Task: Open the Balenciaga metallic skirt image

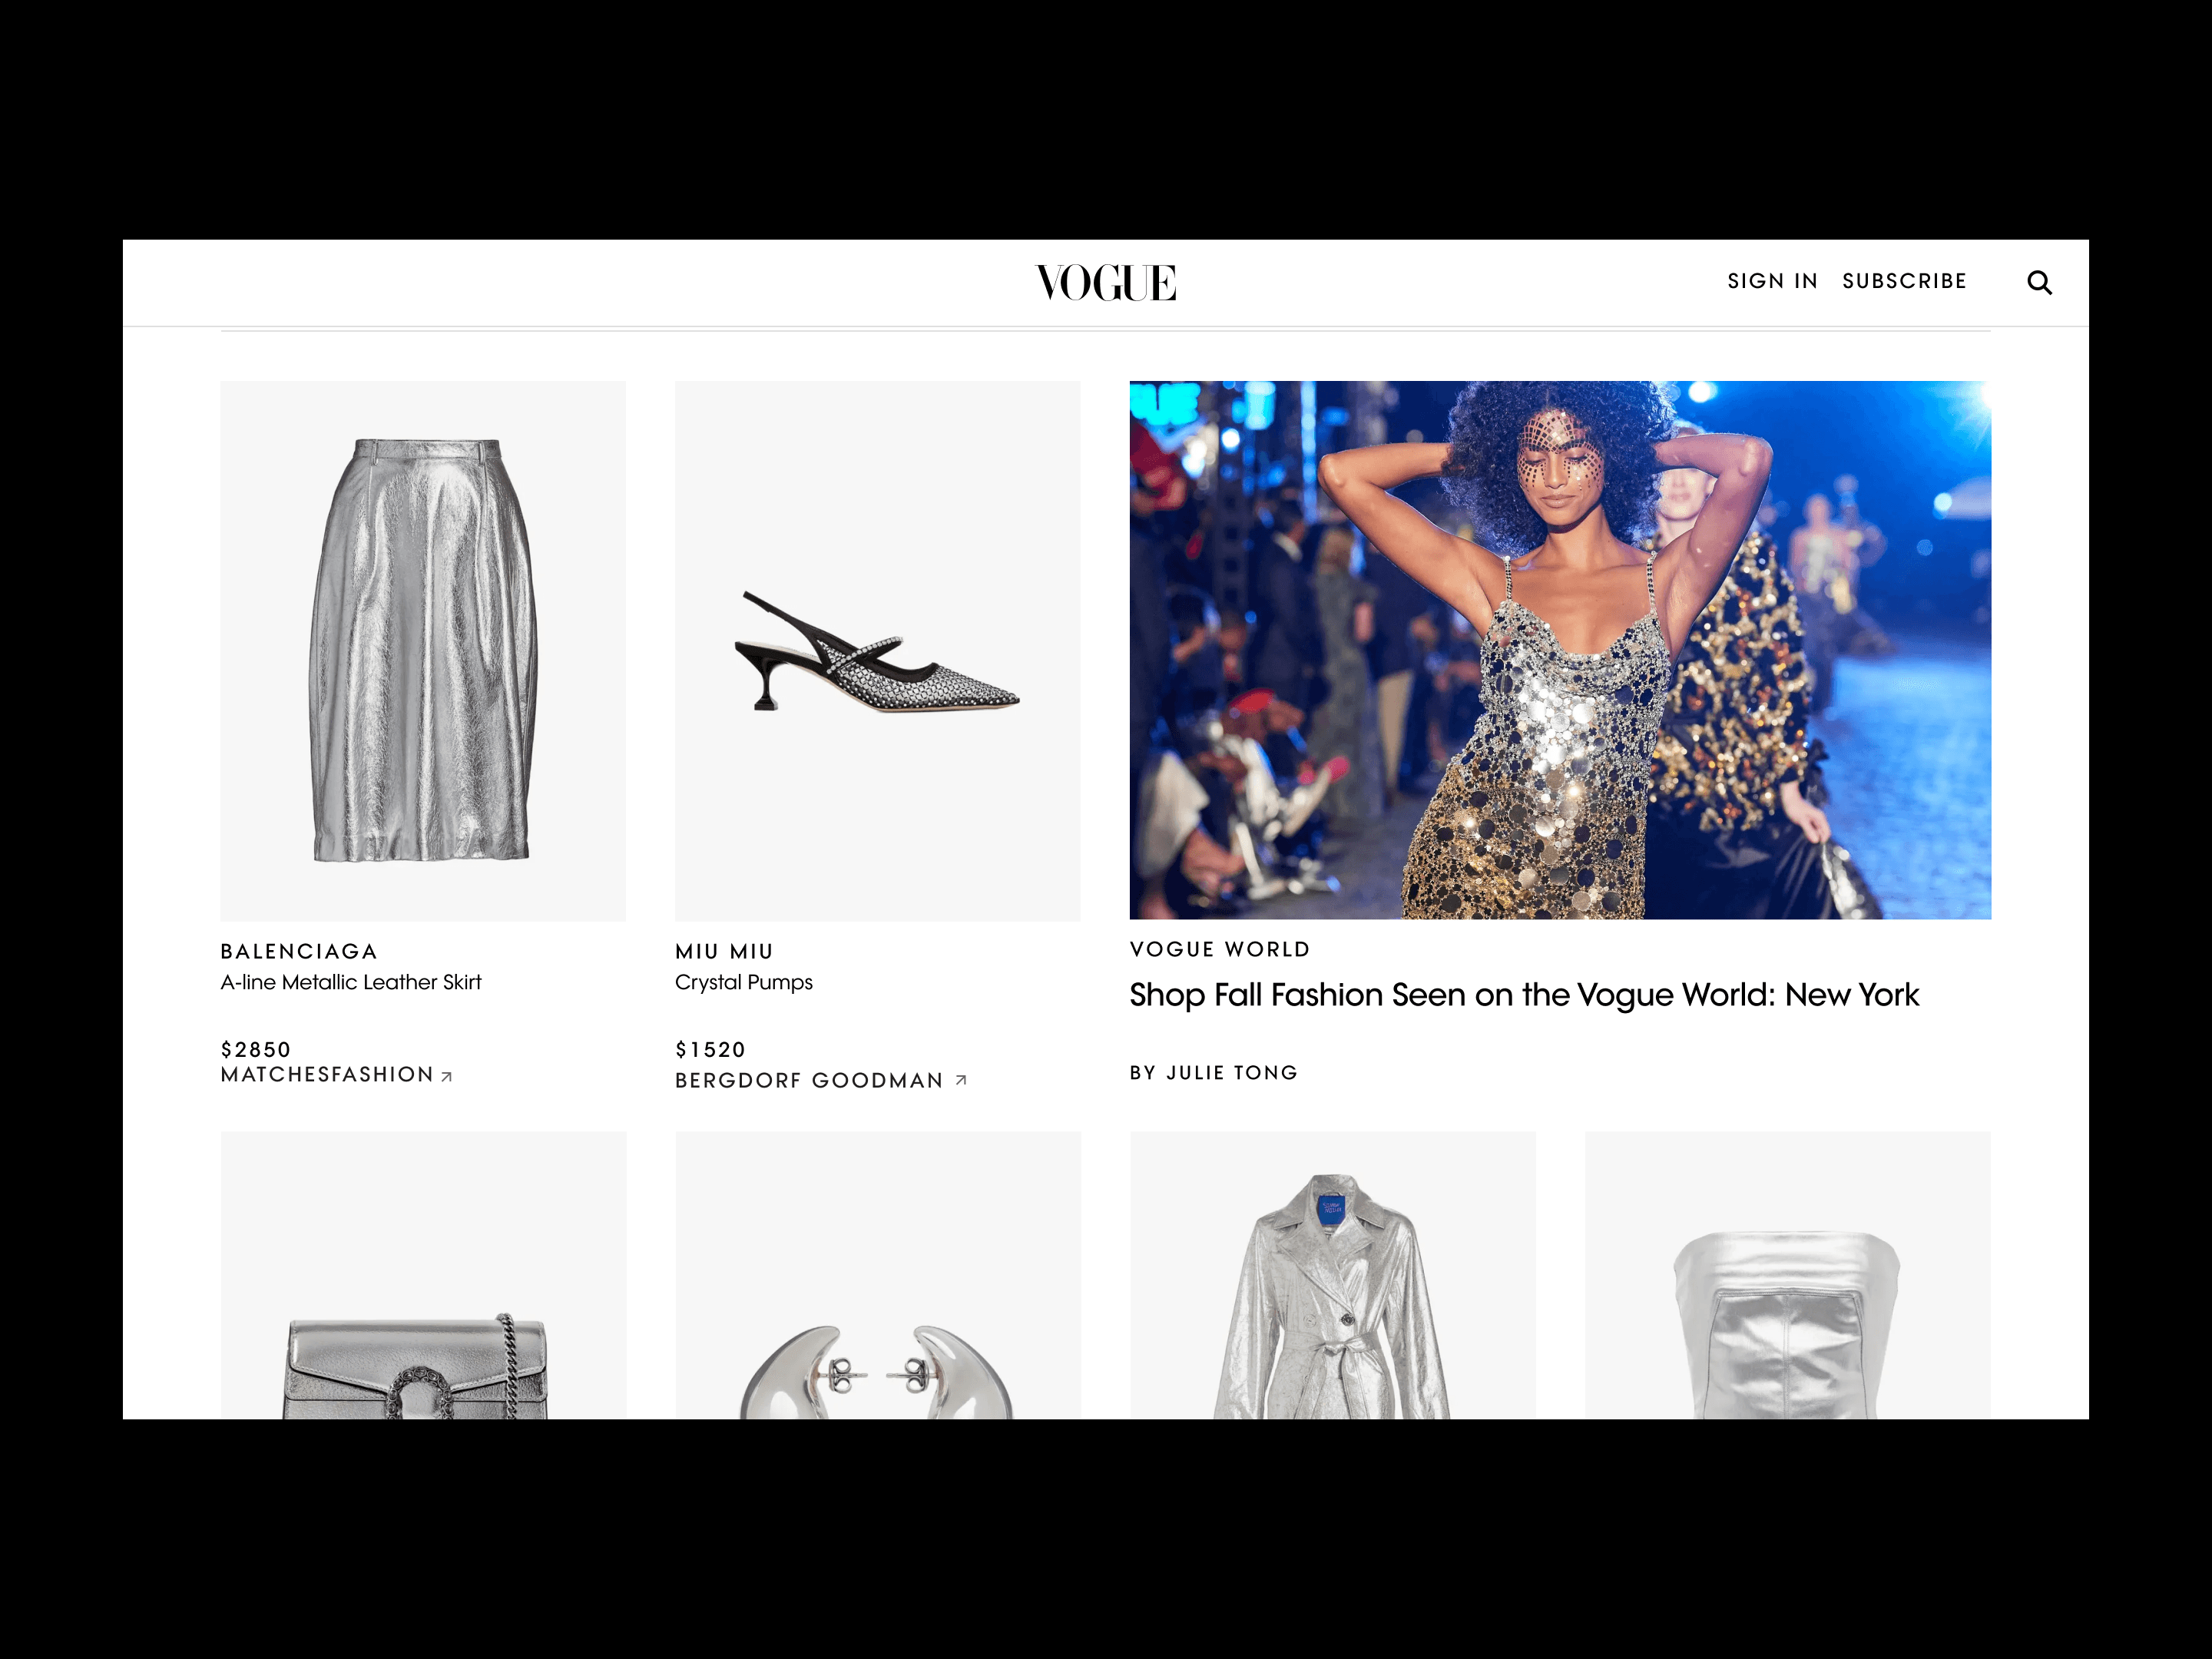Action: 423,651
